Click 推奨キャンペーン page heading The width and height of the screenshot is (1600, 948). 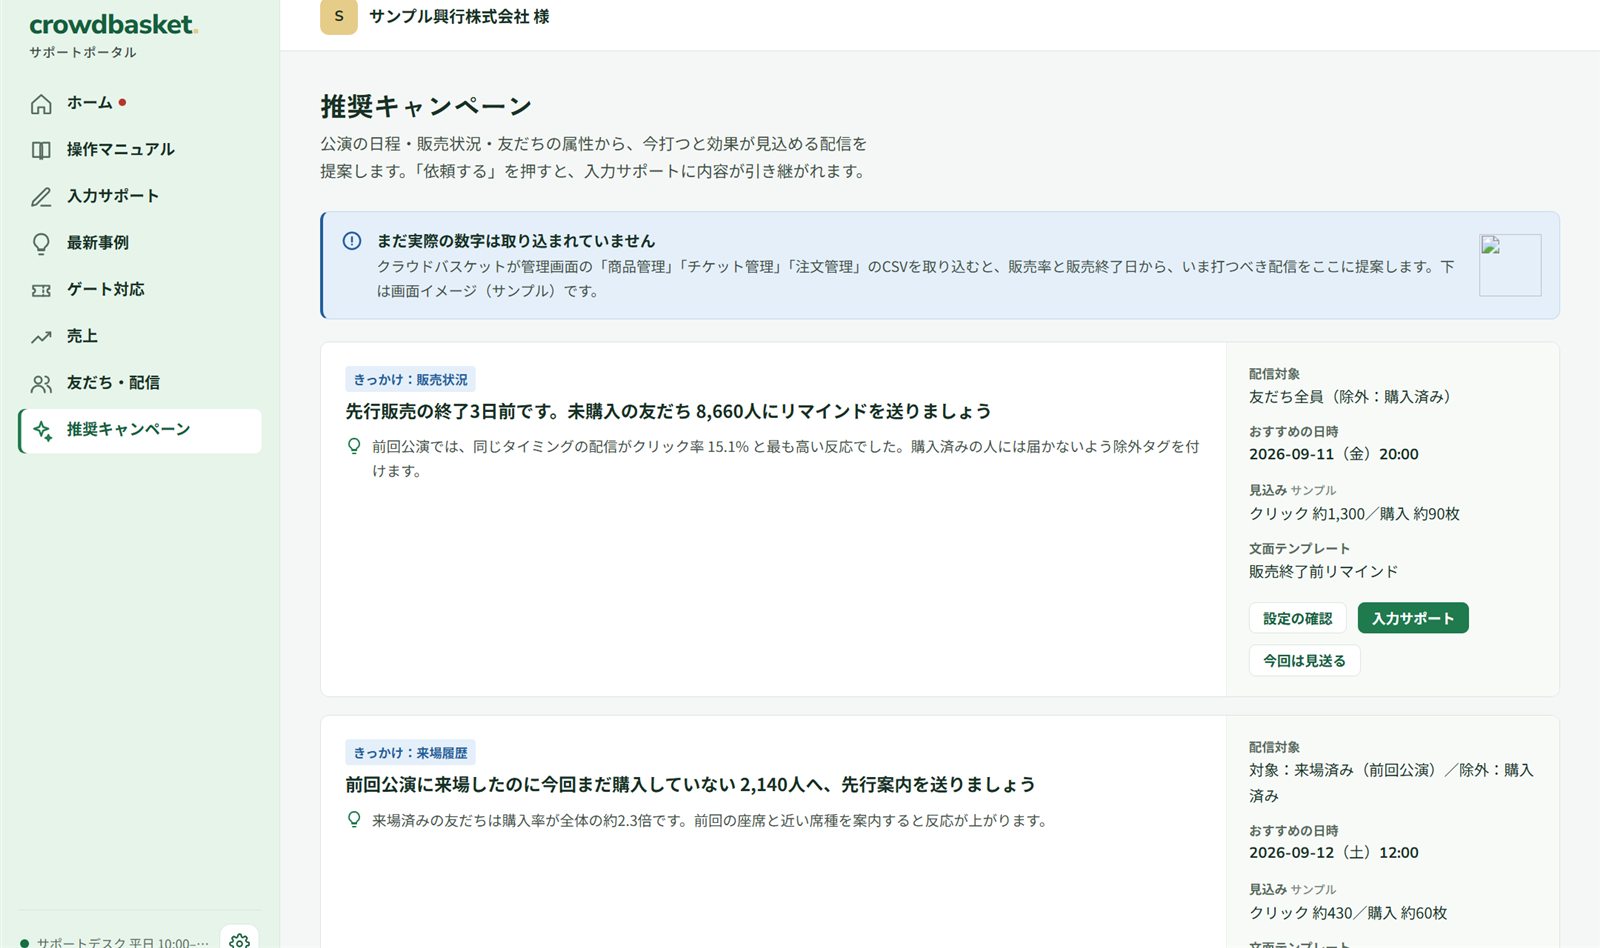coord(426,106)
